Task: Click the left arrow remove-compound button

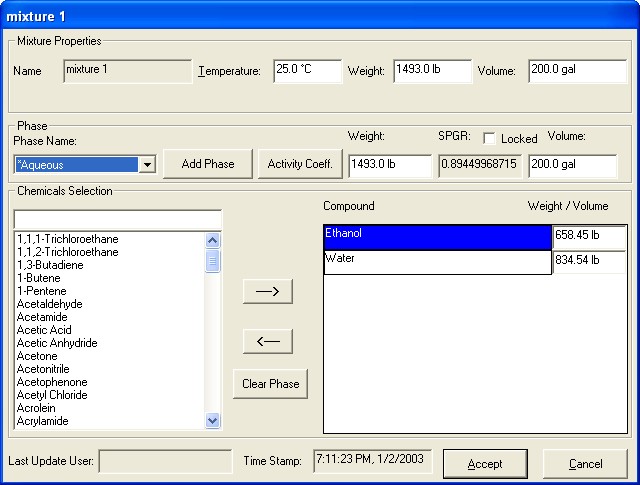Action: point(268,342)
